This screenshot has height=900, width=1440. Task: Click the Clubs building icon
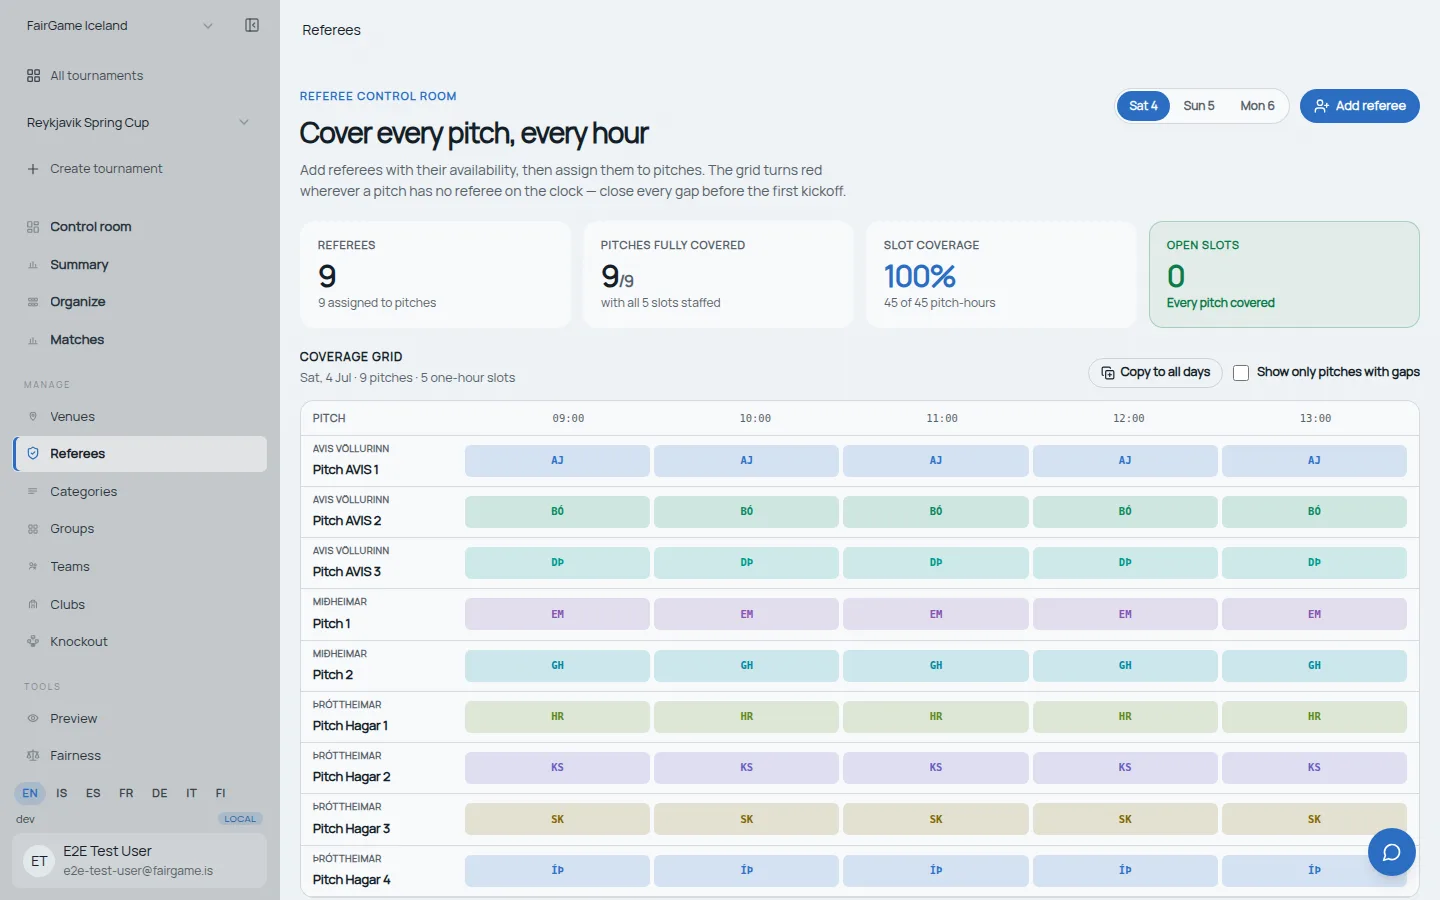(33, 605)
